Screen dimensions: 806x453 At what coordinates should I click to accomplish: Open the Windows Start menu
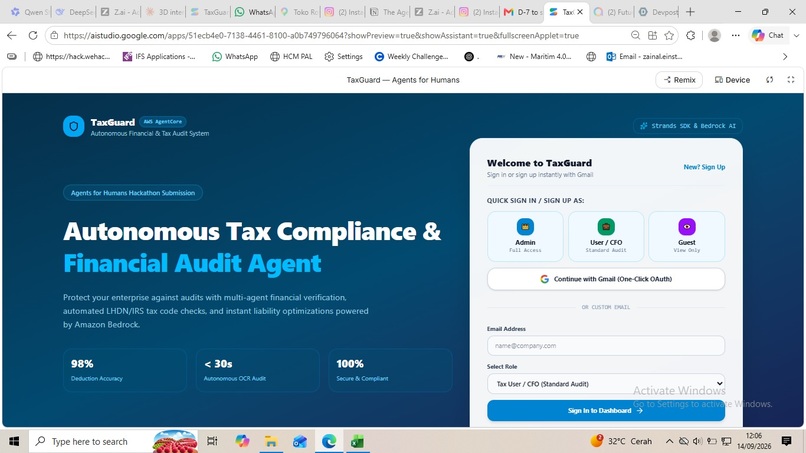pos(14,441)
